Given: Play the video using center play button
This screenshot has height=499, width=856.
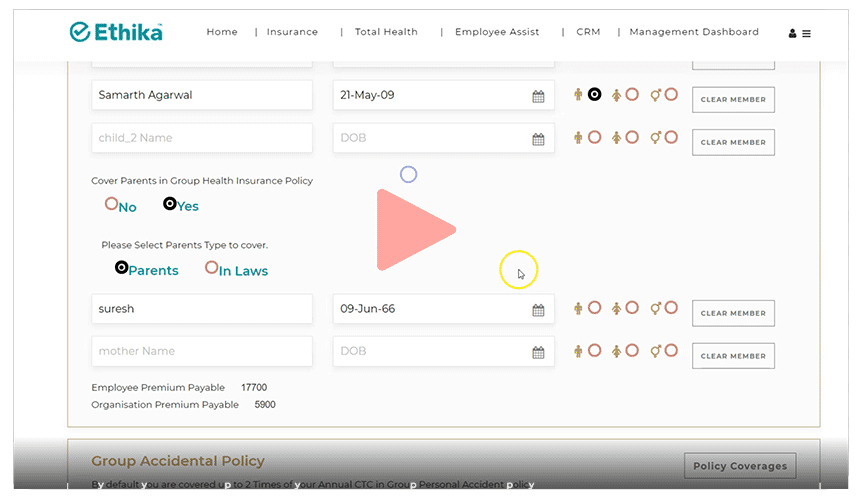Looking at the screenshot, I should coord(412,229).
